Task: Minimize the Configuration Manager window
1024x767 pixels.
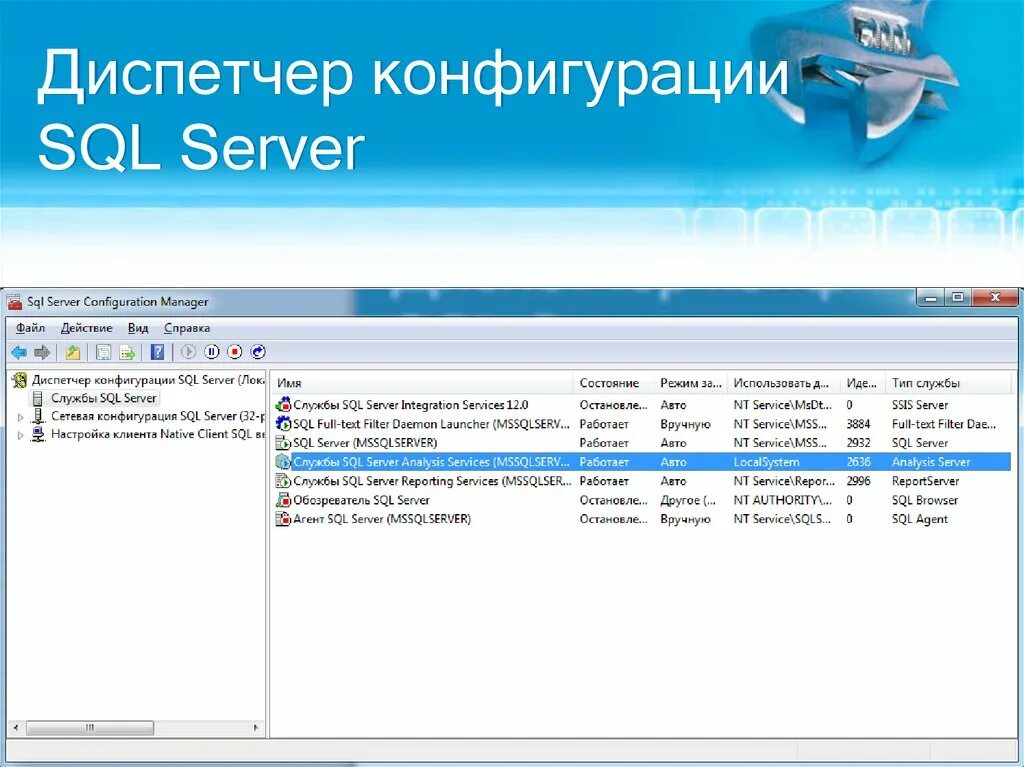Action: point(931,298)
